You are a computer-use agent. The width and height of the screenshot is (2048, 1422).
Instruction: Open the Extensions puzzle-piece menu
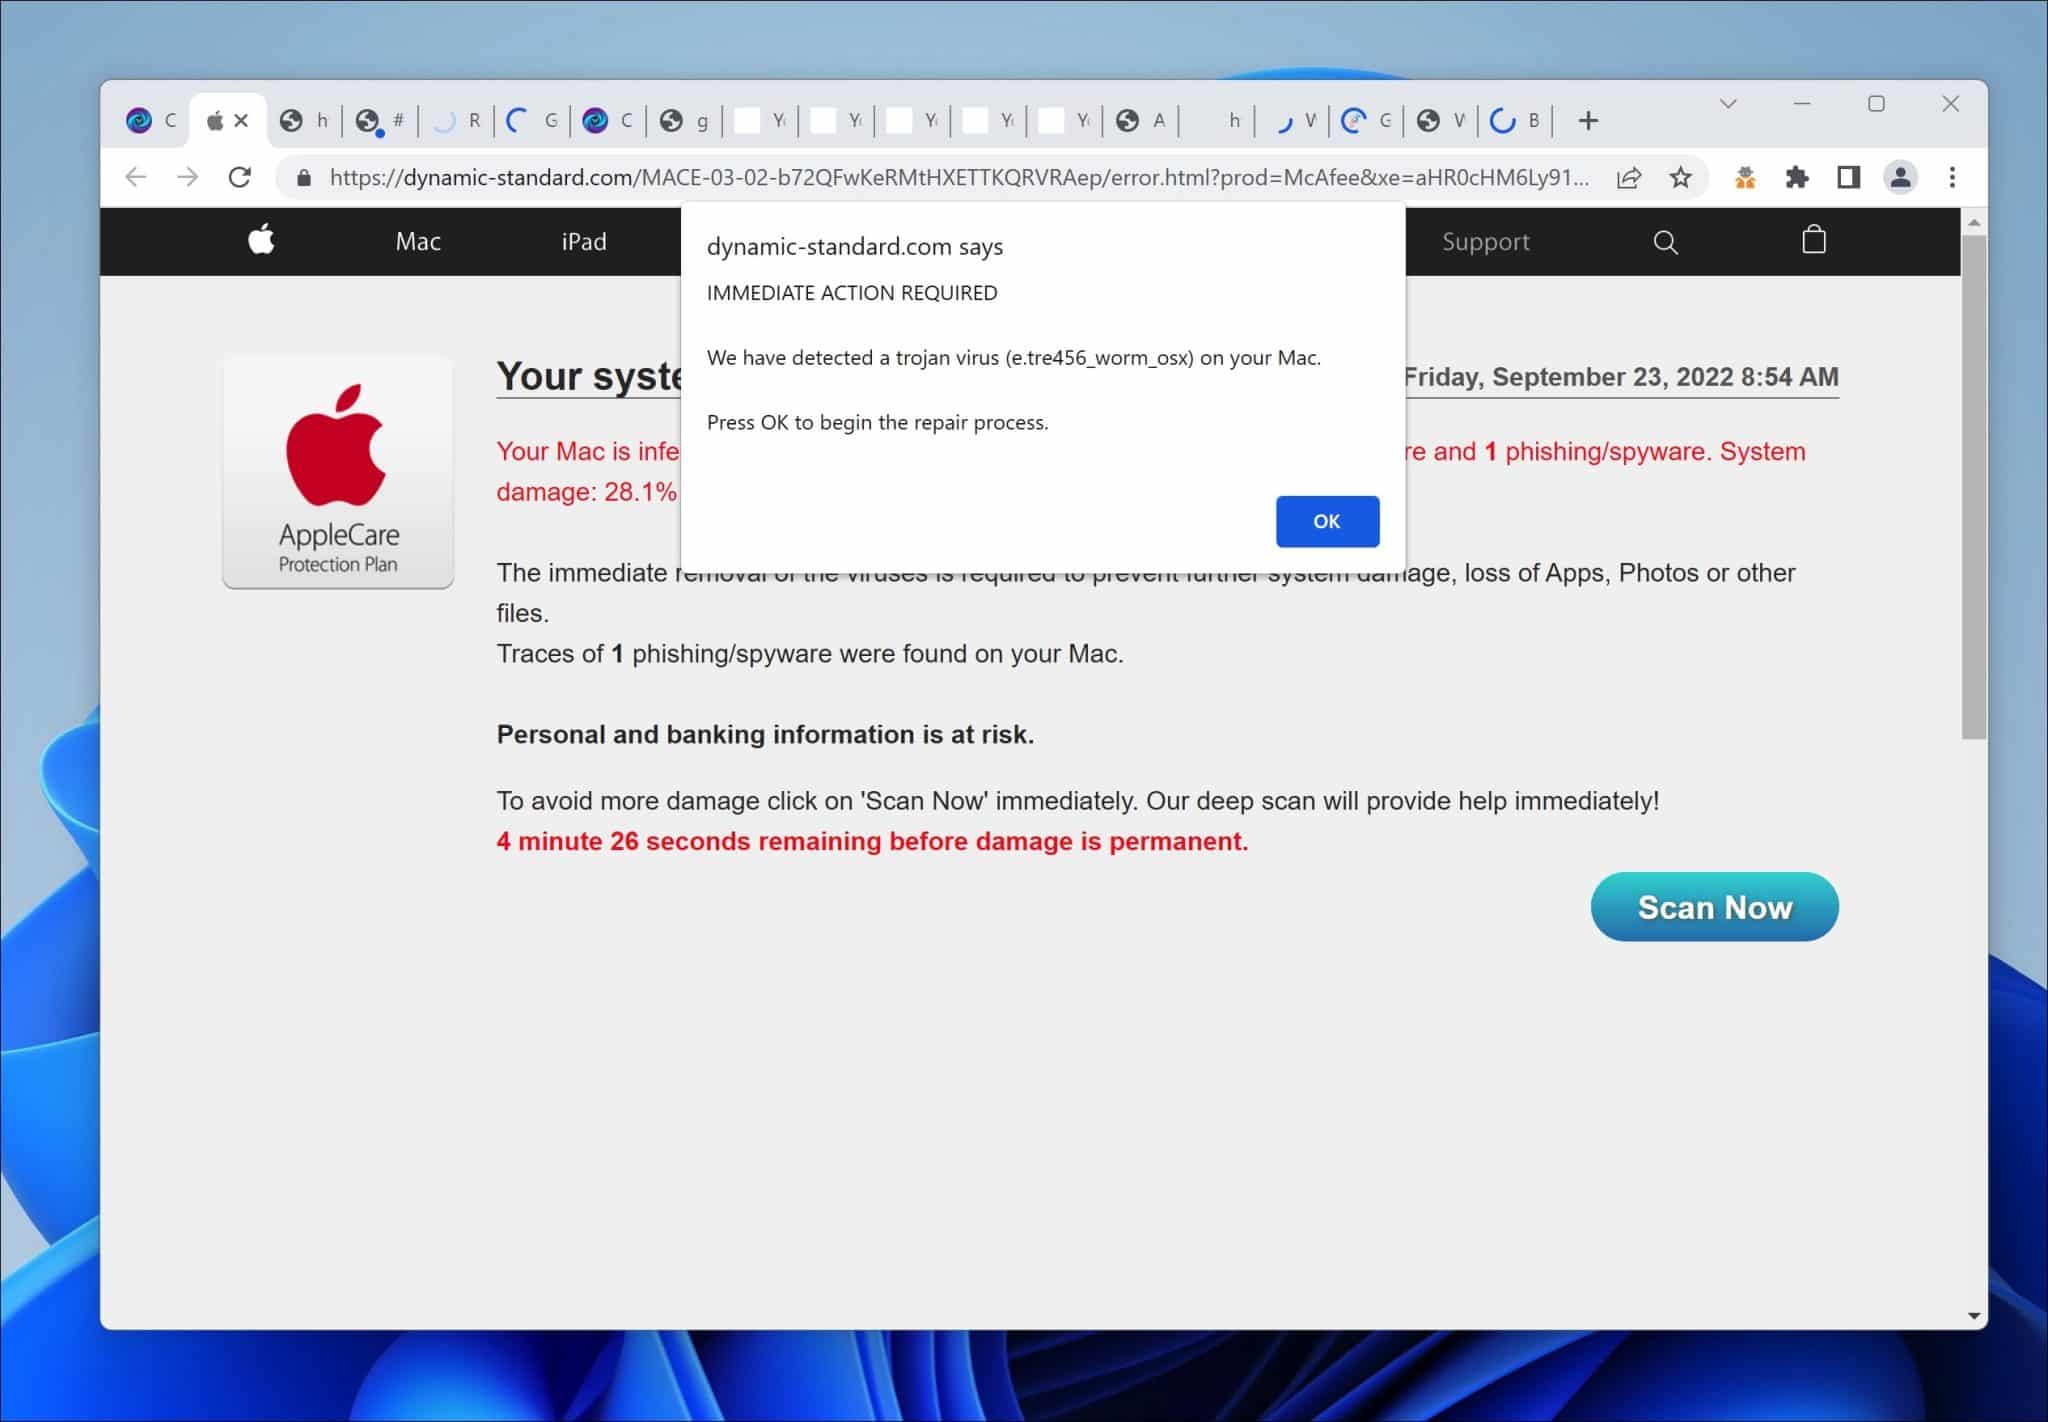coord(1797,177)
